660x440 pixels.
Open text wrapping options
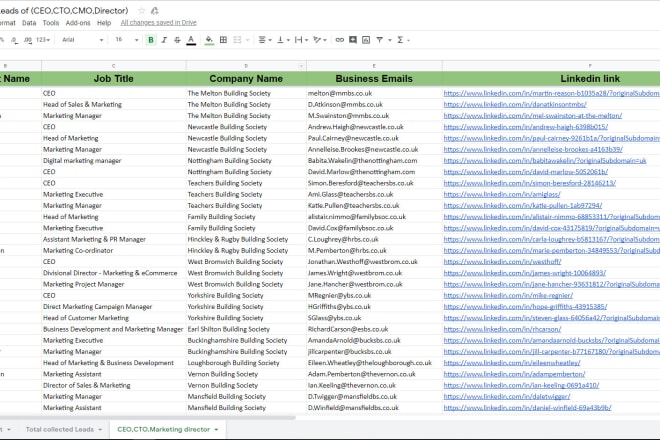click(x=301, y=40)
